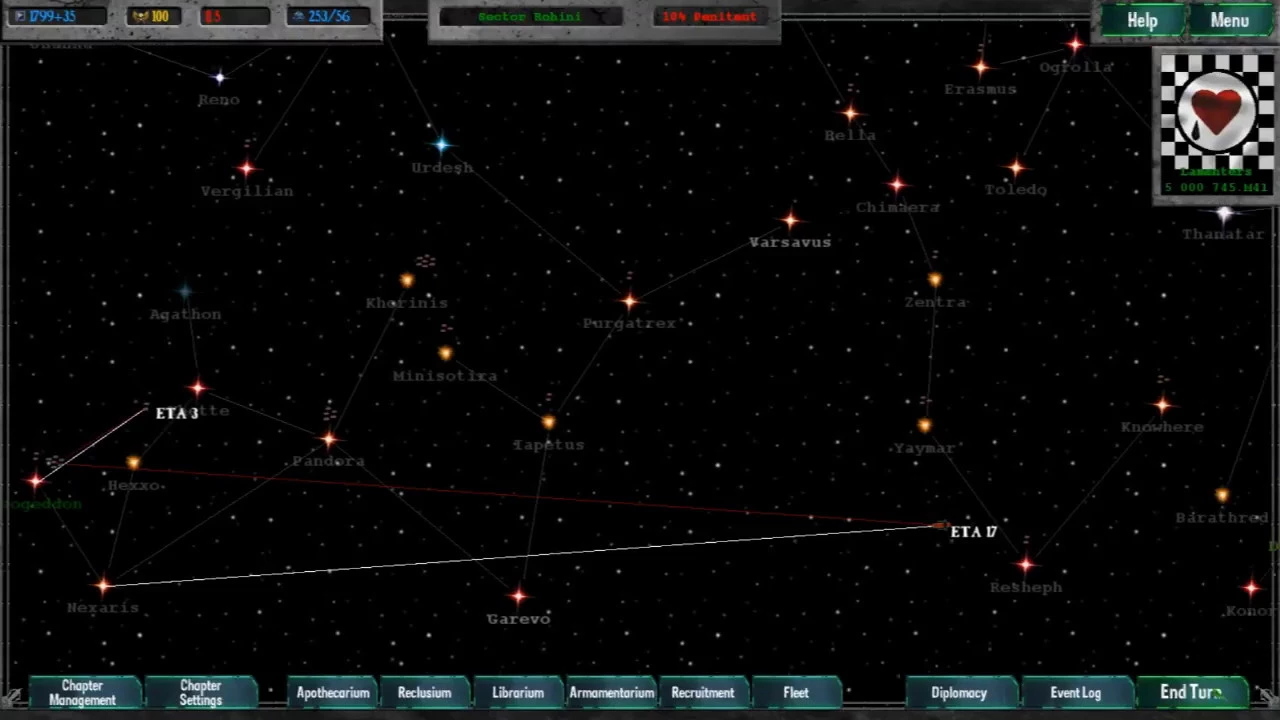Select the Garevo red star

(x=518, y=597)
